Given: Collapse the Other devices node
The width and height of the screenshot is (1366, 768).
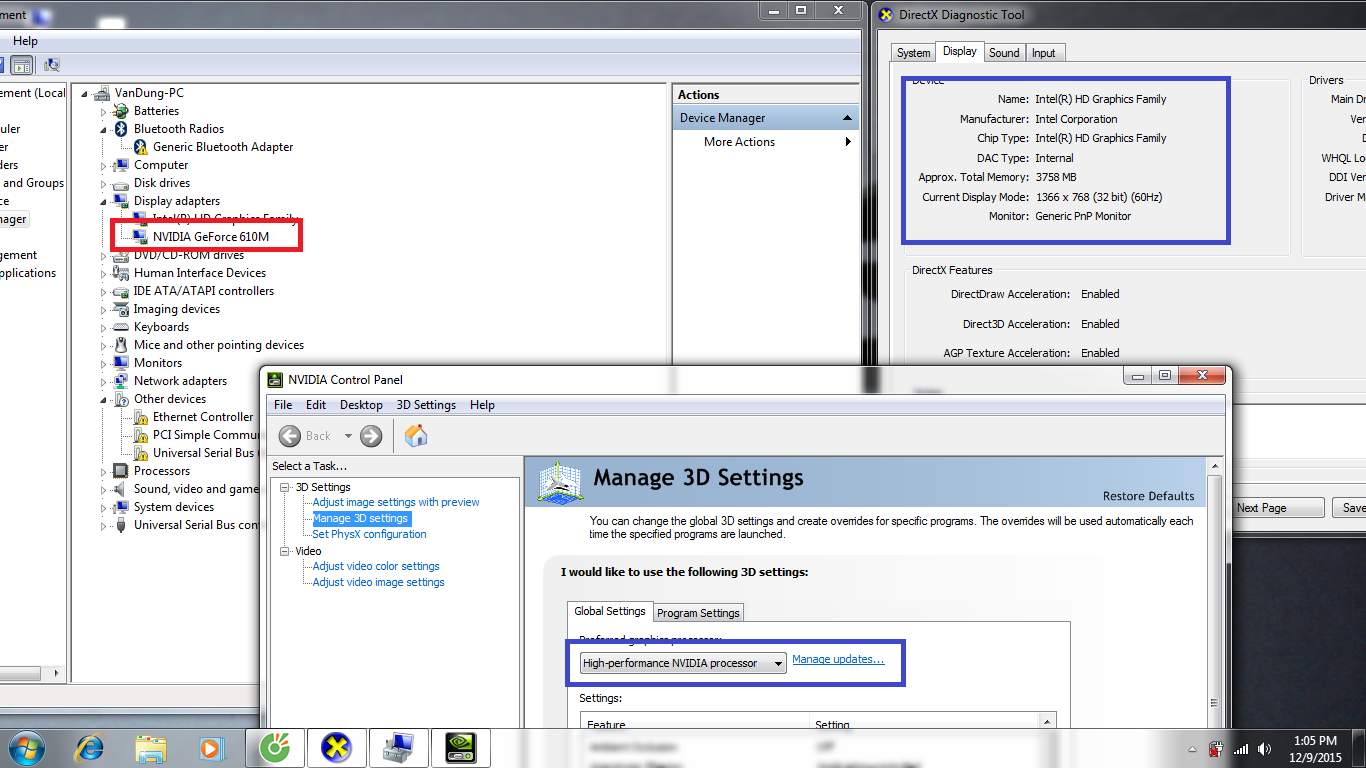Looking at the screenshot, I should (103, 399).
